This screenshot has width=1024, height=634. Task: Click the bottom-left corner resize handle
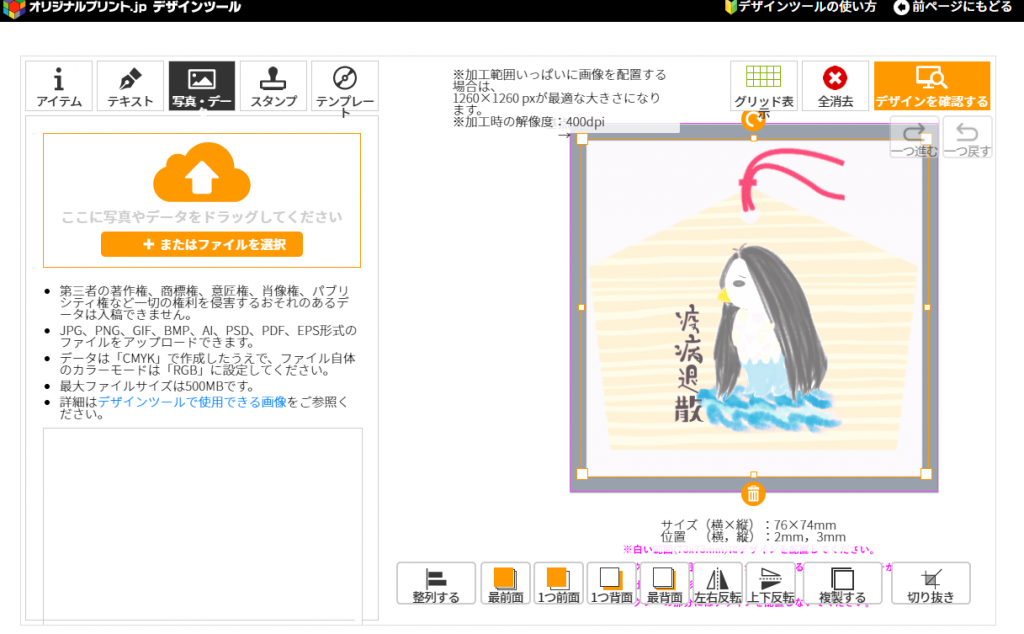click(x=583, y=474)
